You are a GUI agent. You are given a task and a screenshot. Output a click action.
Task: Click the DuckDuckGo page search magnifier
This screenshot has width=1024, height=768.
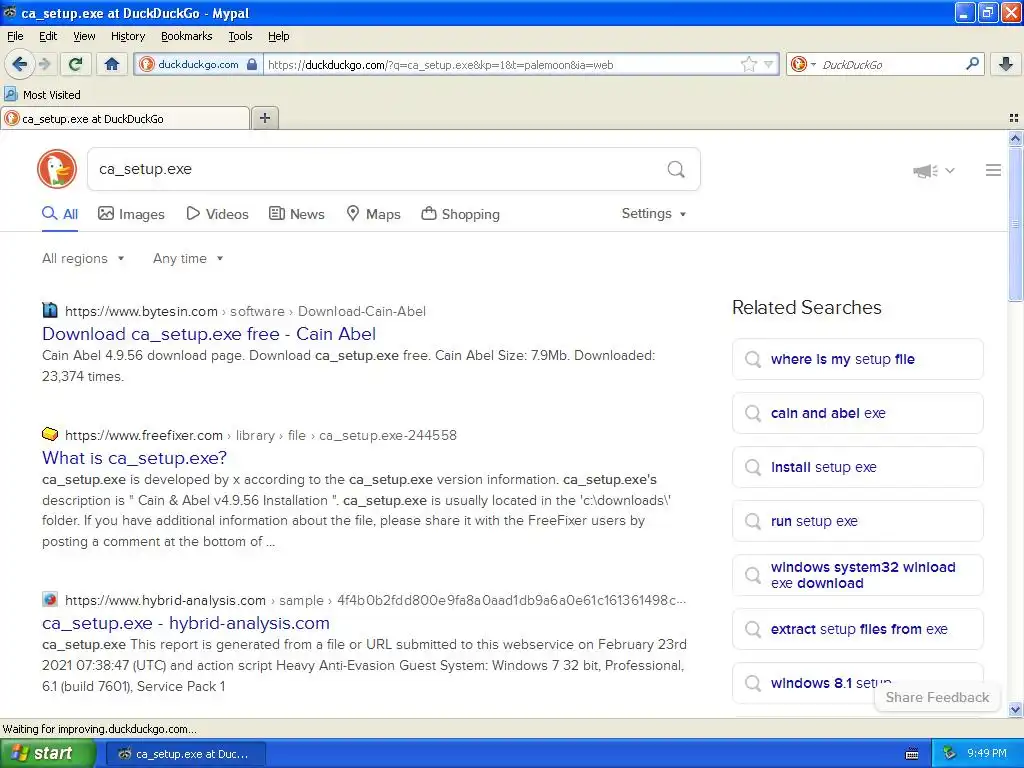676,169
